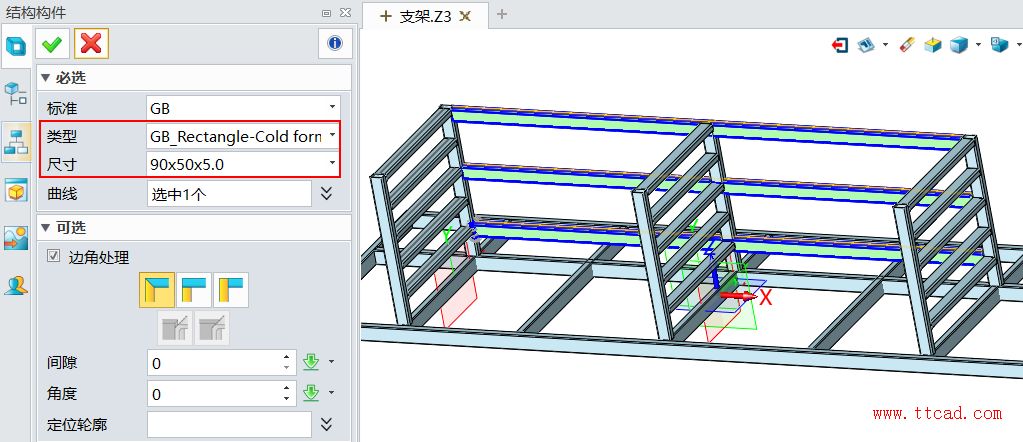Expand the double chevron beside 曲线
Viewport: 1023px width, 442px height.
coord(327,193)
